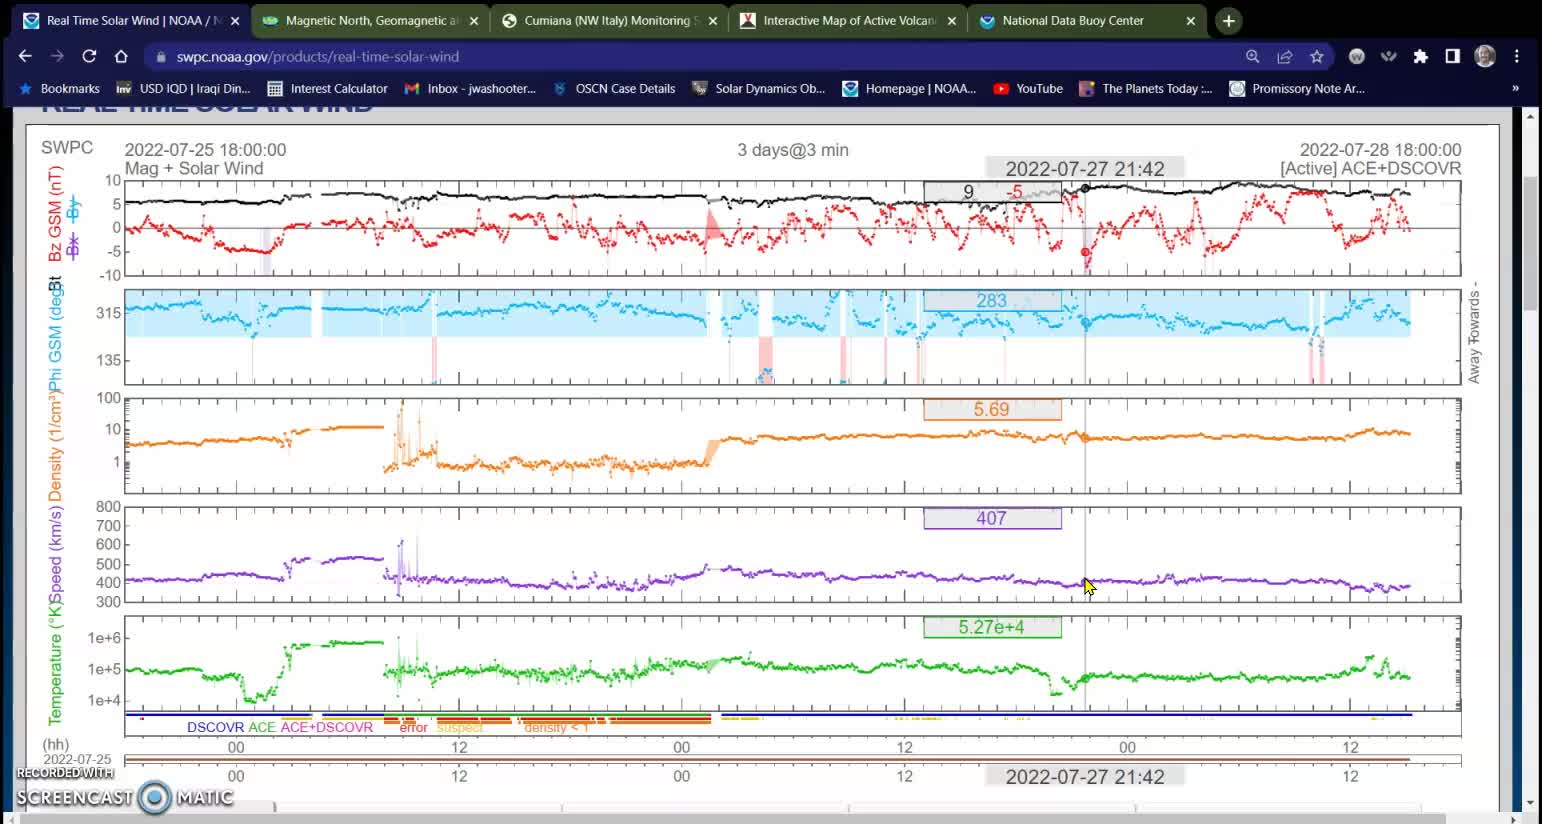The height and width of the screenshot is (824, 1542).
Task: Bookmark this page with star icon
Action: [x=1317, y=57]
